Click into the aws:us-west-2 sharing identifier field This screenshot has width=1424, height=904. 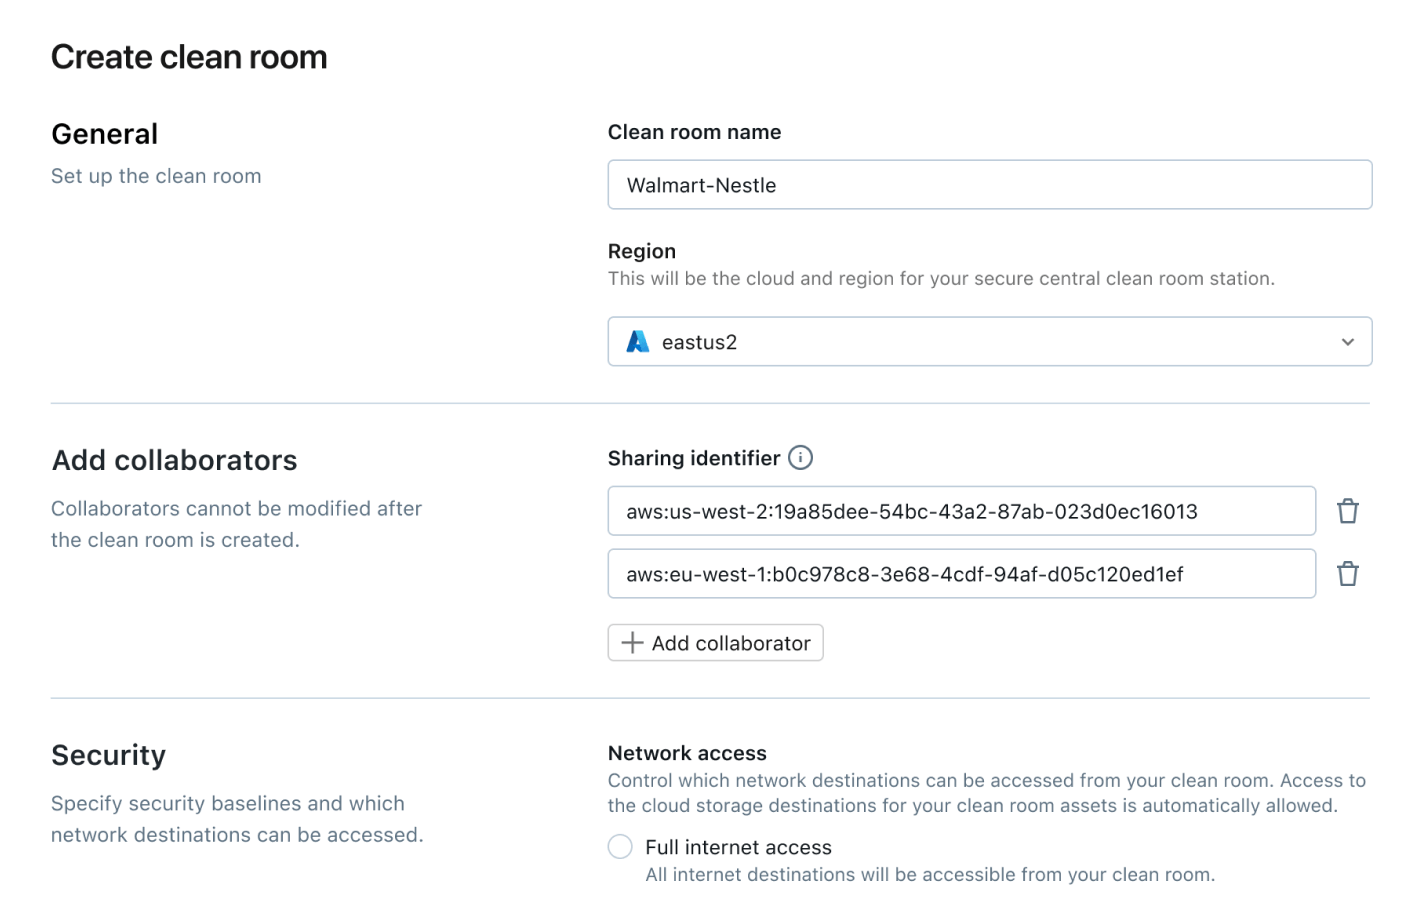[960, 511]
